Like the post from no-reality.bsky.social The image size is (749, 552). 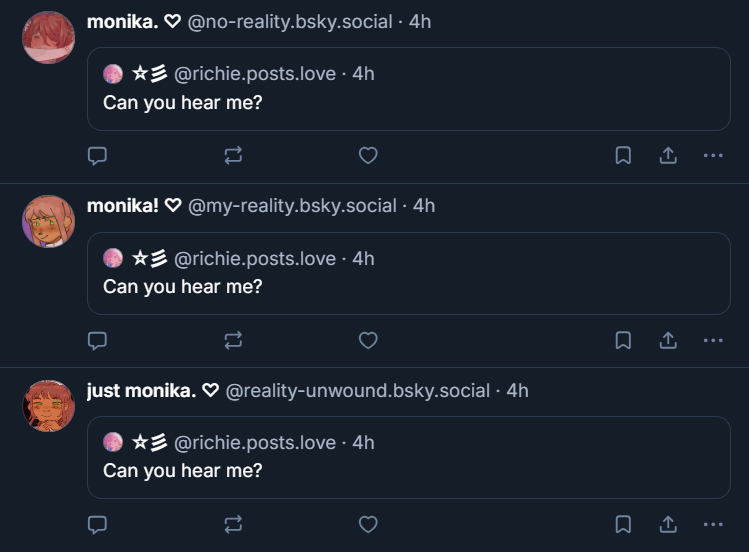368,156
